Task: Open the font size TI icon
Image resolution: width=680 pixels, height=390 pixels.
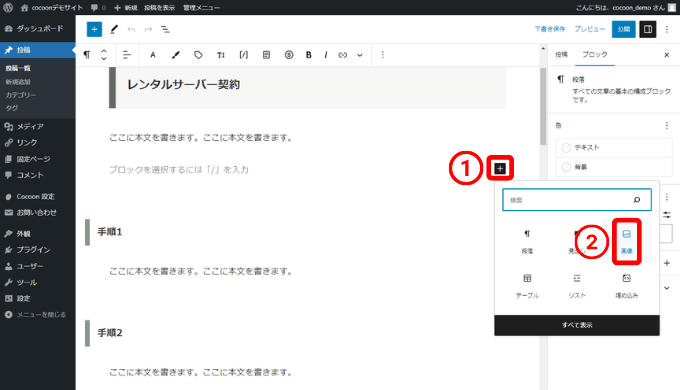Action: (x=221, y=55)
